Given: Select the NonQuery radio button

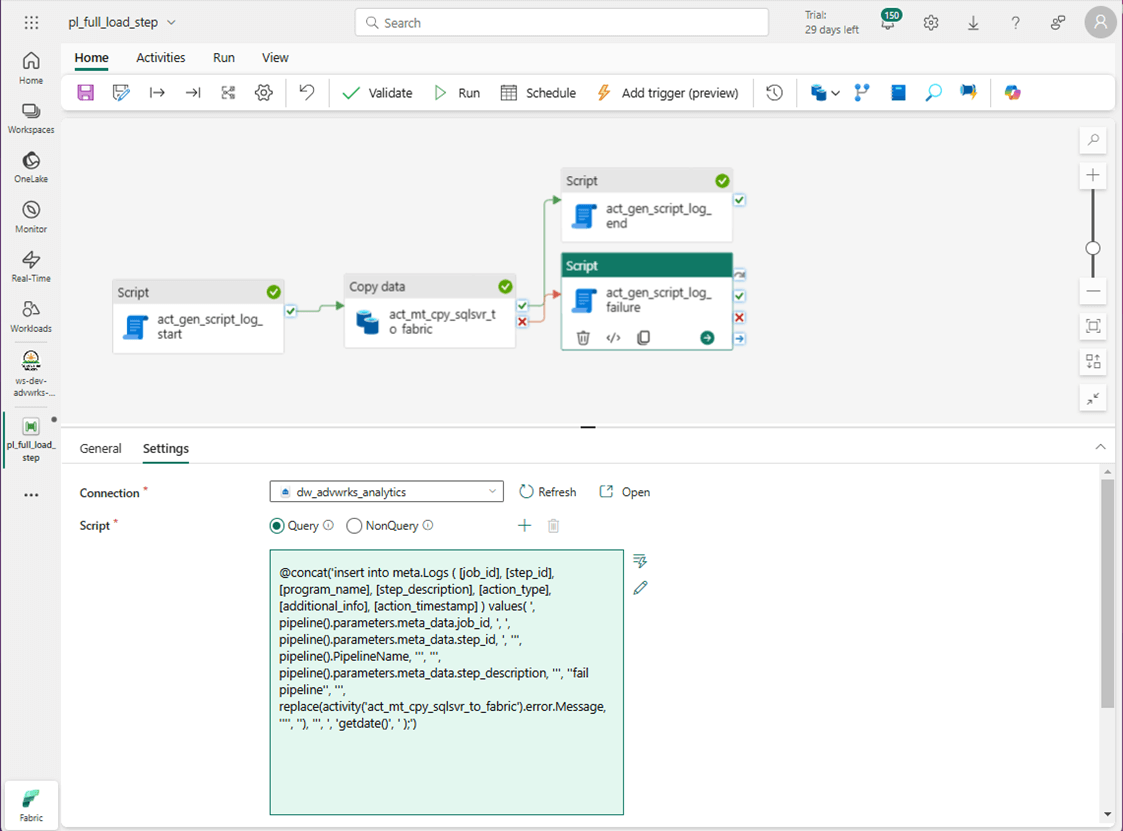Looking at the screenshot, I should point(354,526).
